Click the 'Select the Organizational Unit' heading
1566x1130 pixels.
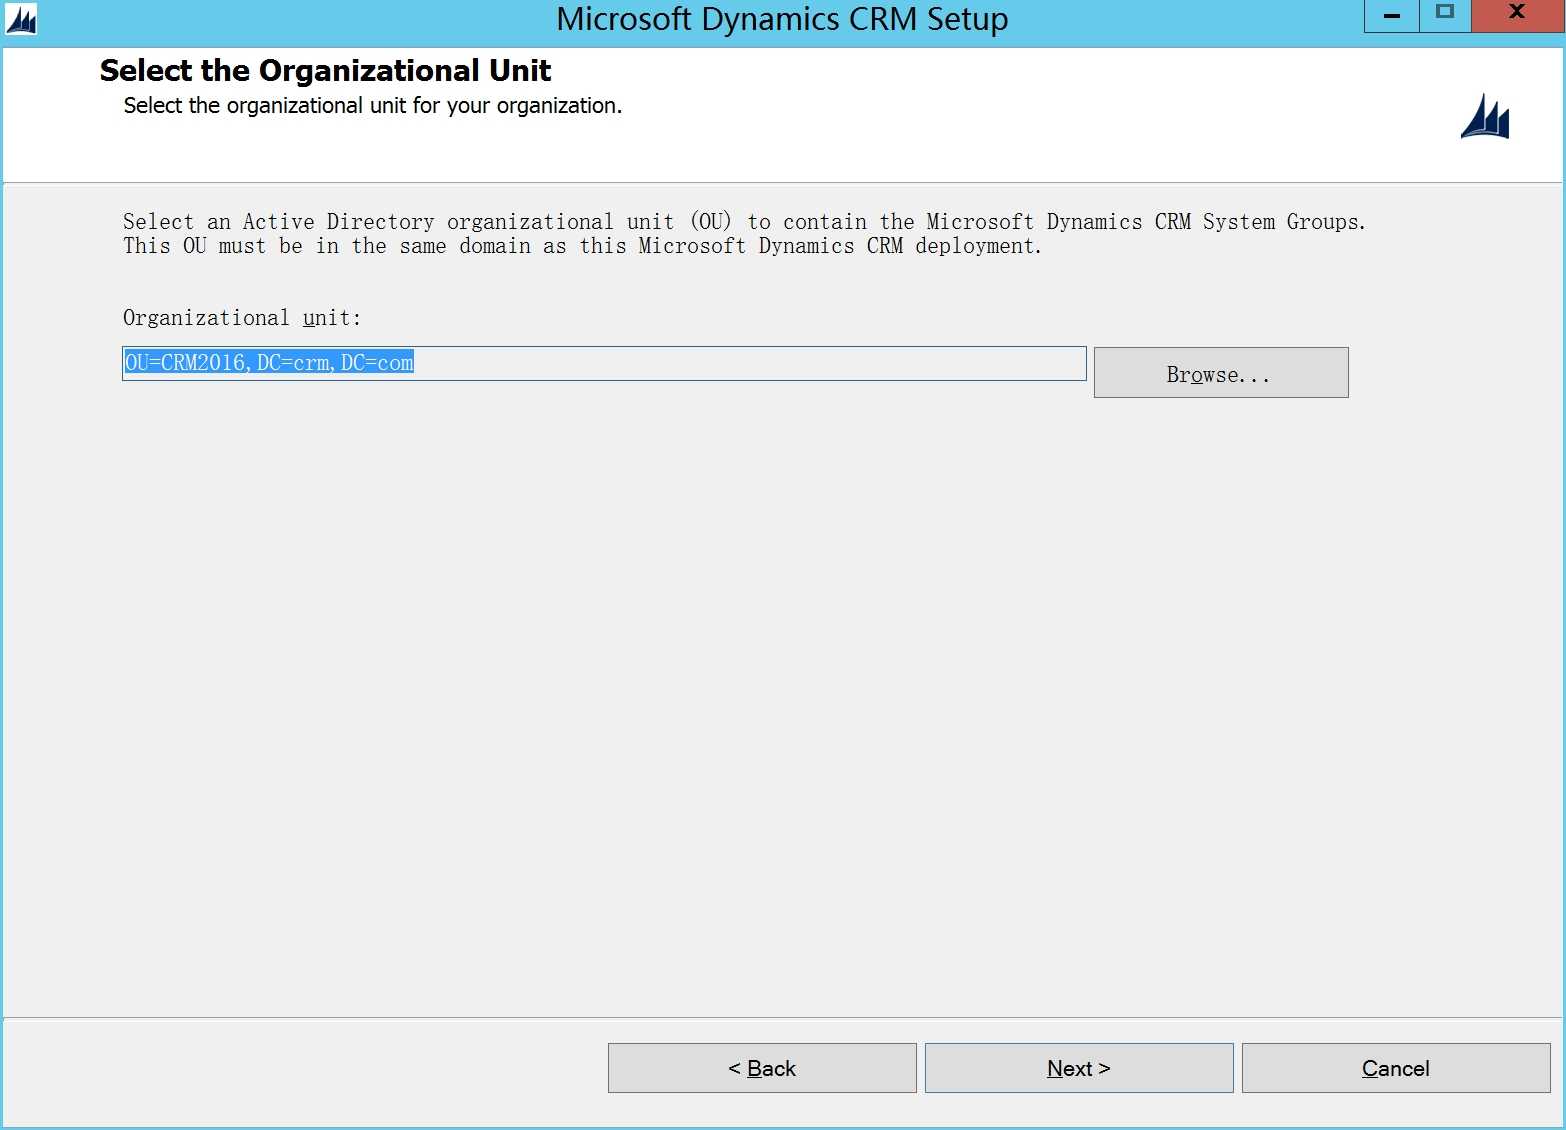325,71
